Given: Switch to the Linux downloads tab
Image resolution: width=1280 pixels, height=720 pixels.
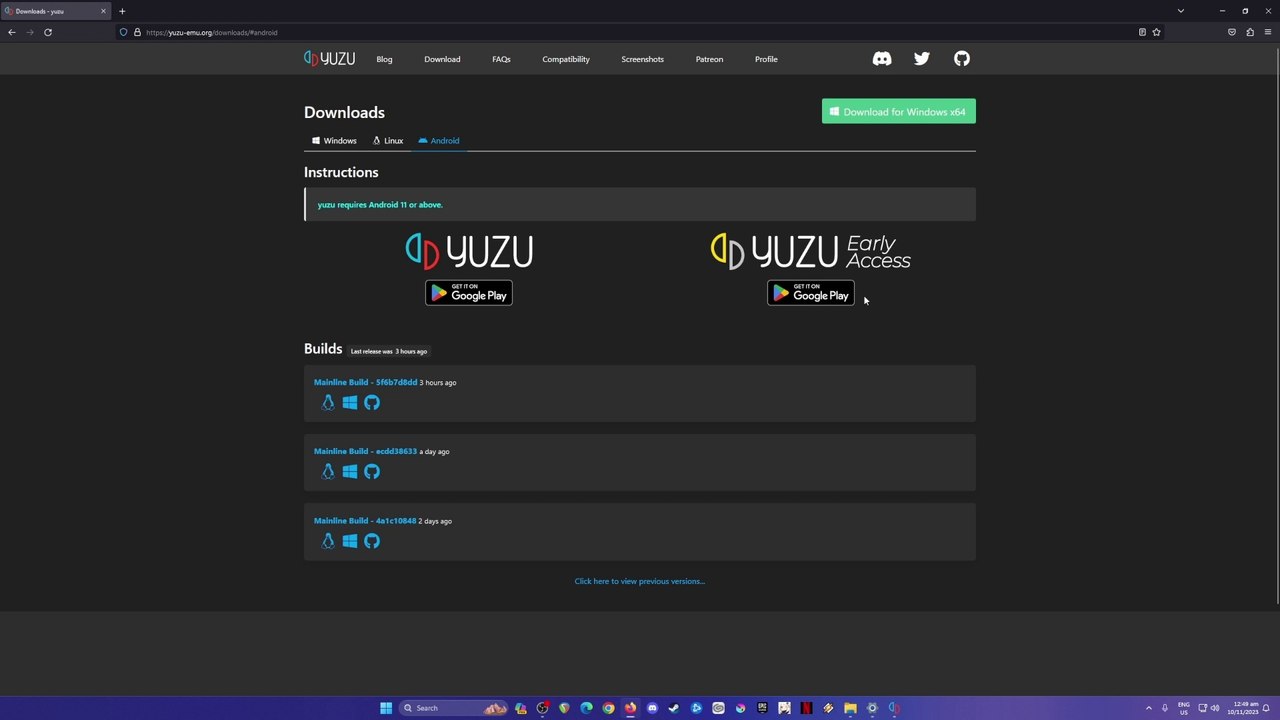Looking at the screenshot, I should coord(388,141).
